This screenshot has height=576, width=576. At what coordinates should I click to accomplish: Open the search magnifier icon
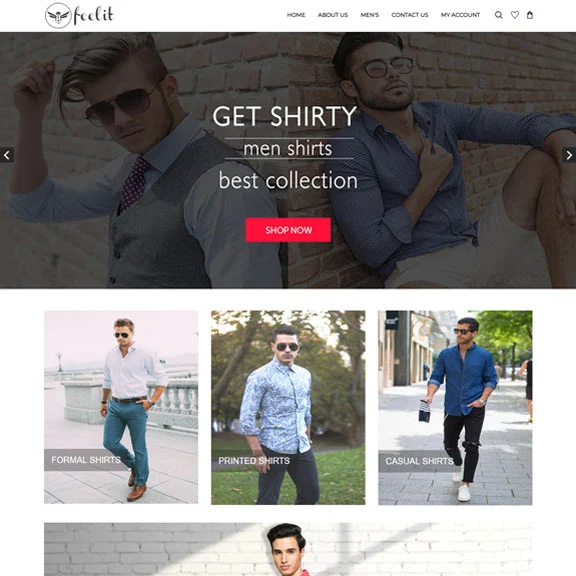coord(498,15)
